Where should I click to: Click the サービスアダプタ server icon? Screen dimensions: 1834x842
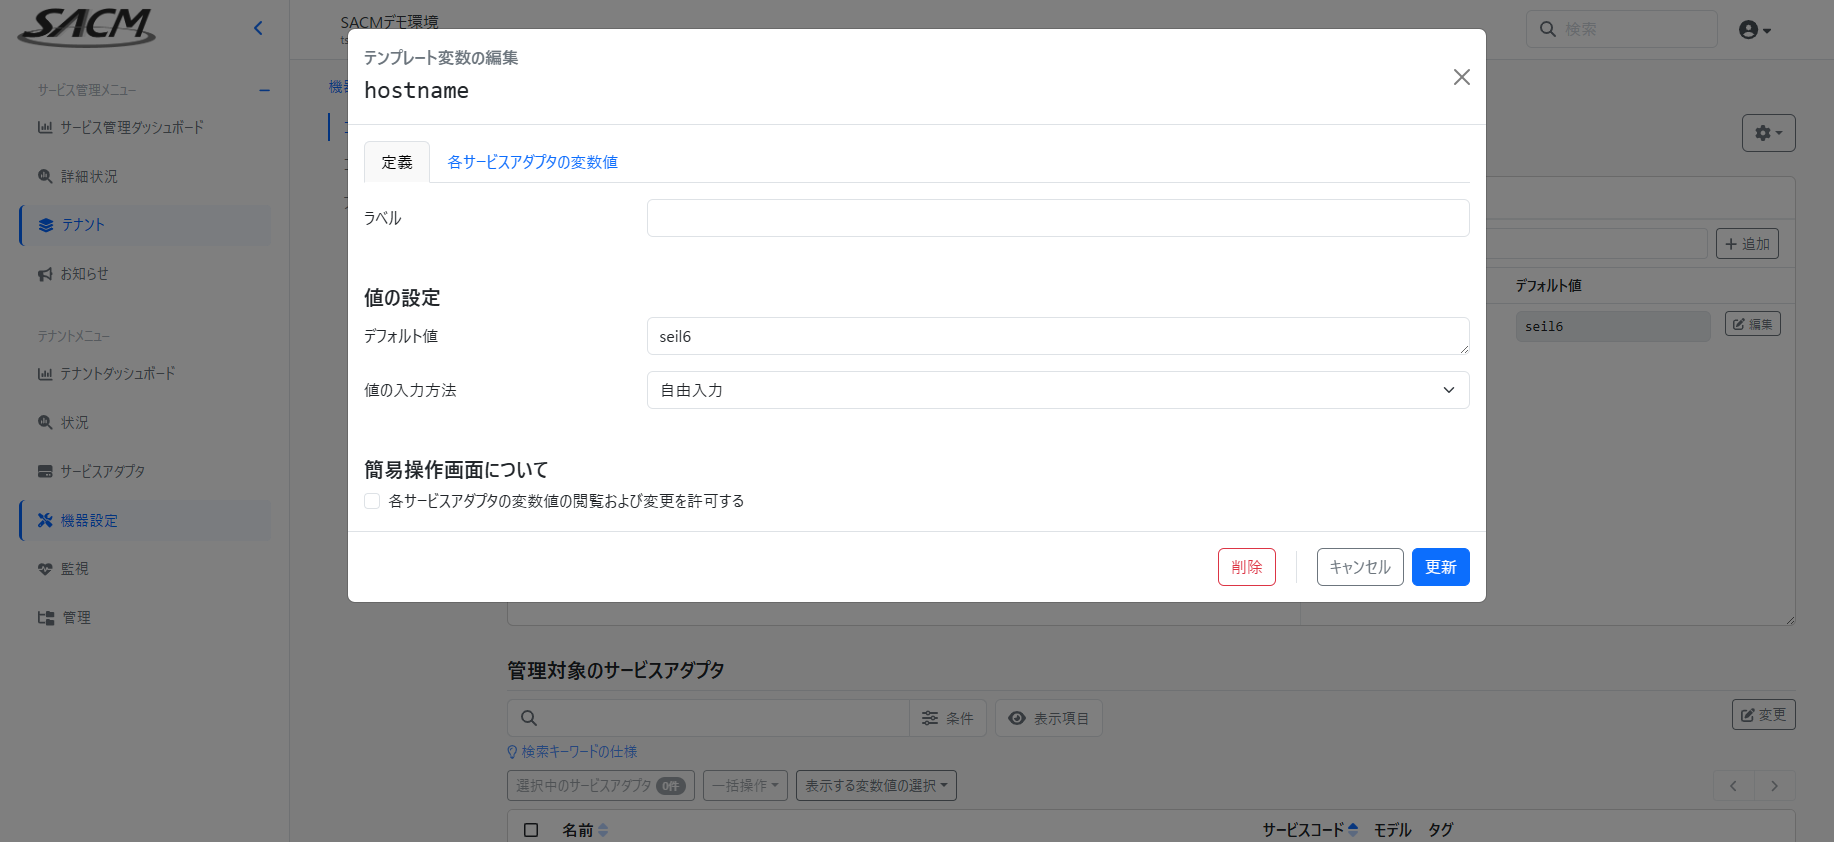pyautogui.click(x=45, y=471)
